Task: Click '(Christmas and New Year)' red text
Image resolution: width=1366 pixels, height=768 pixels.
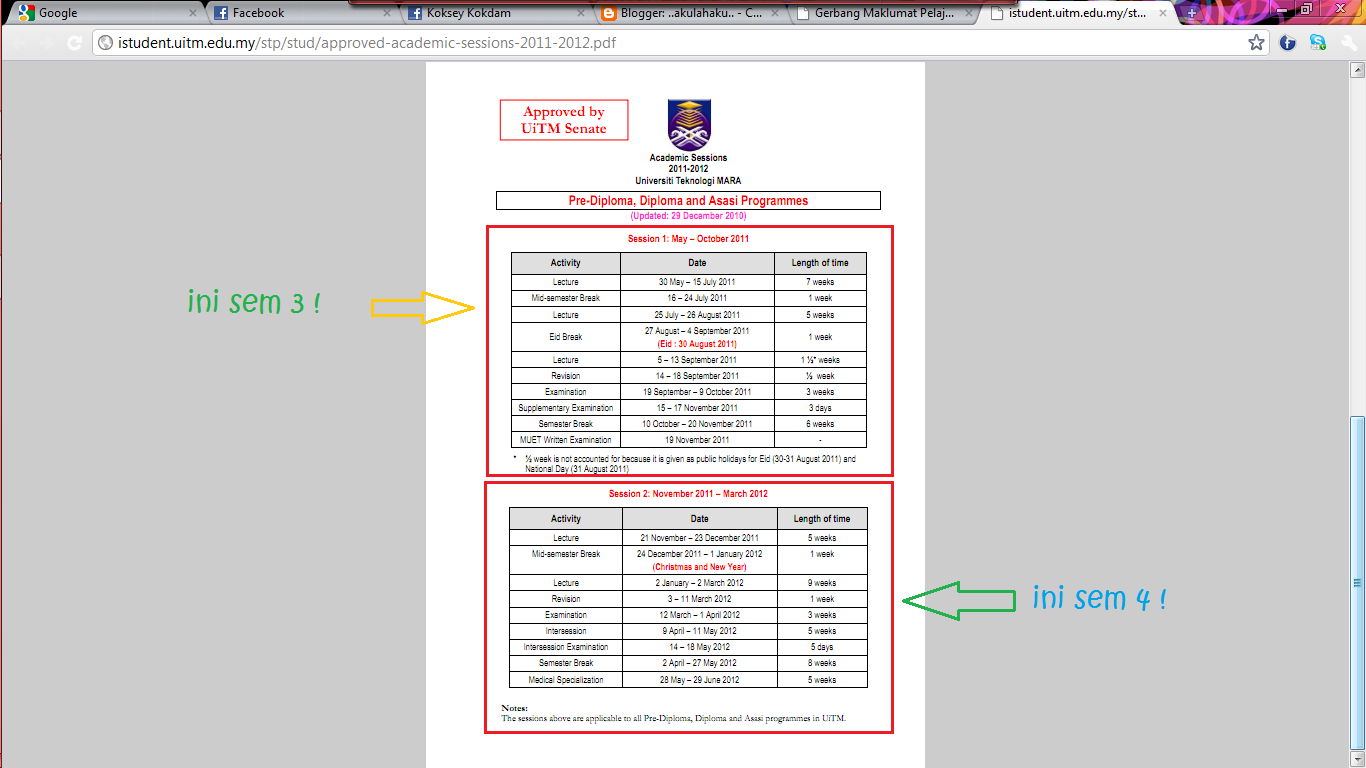Action: click(x=699, y=567)
